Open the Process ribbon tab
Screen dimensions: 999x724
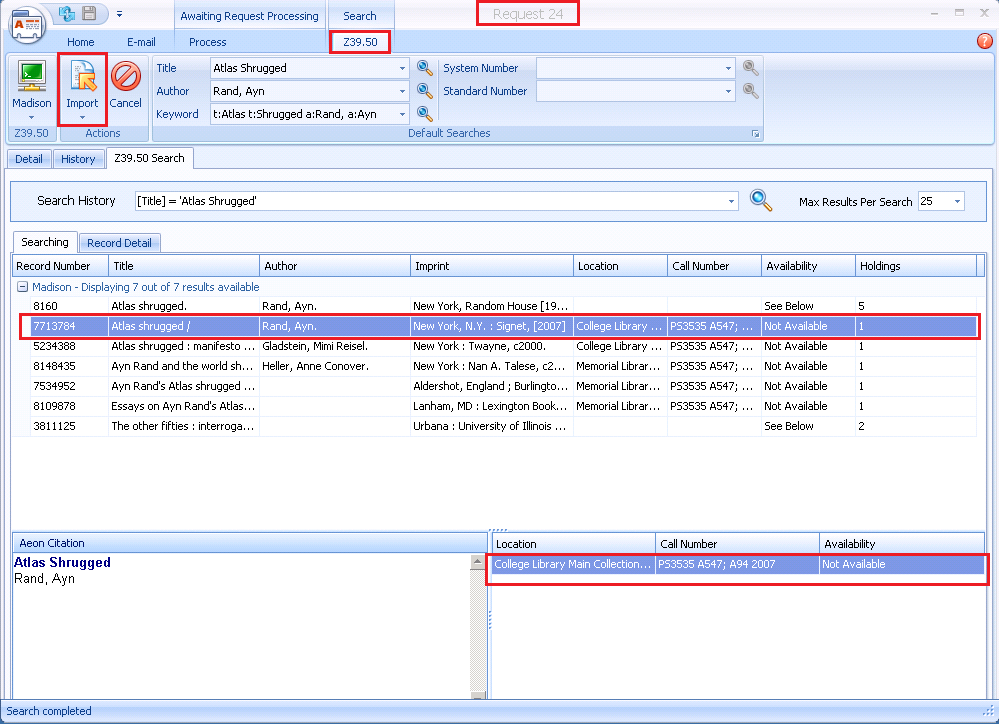click(207, 42)
